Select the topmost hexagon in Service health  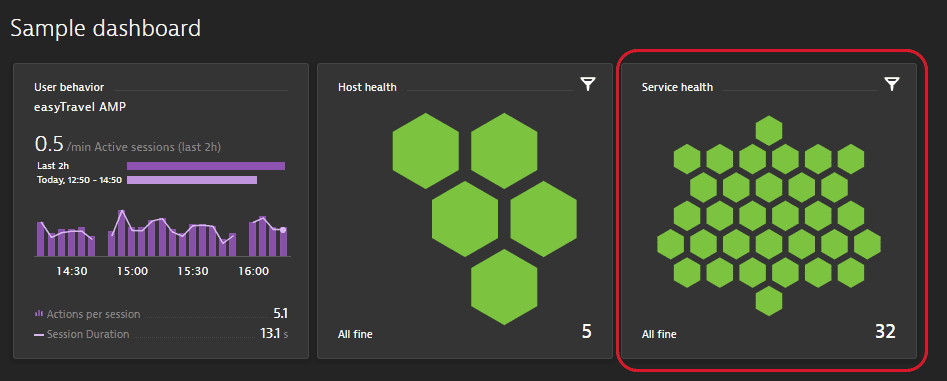[769, 130]
